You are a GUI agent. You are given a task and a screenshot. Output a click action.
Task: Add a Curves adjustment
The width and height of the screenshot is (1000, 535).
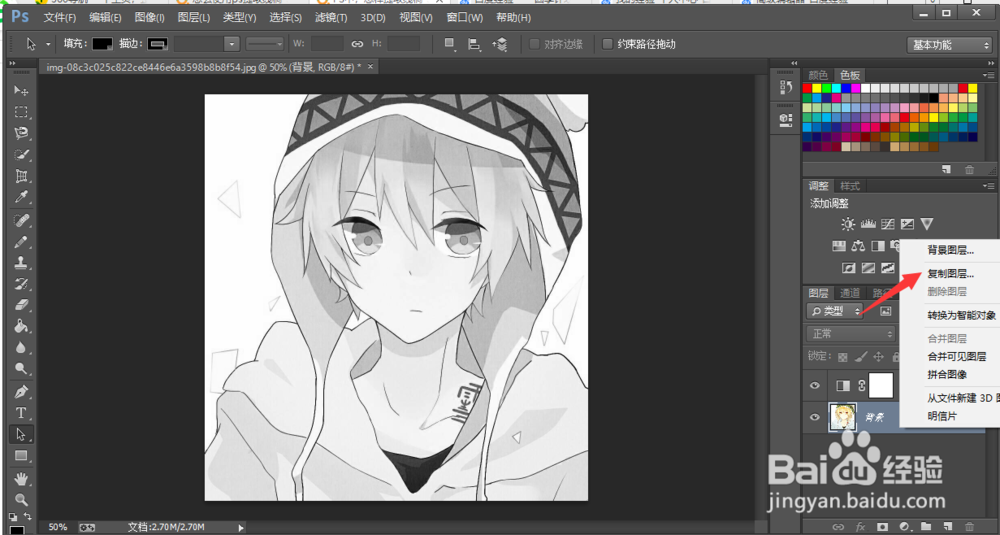(888, 224)
